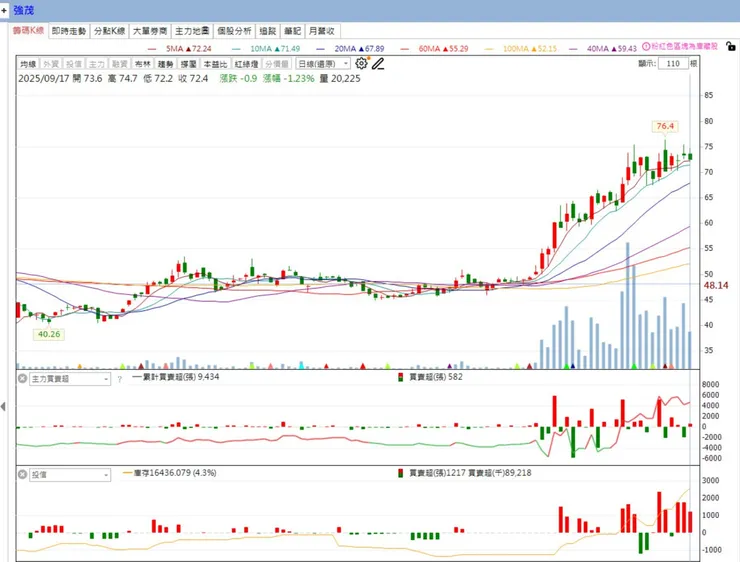Open the 筆記 tab
This screenshot has height=562, width=740.
293,31
